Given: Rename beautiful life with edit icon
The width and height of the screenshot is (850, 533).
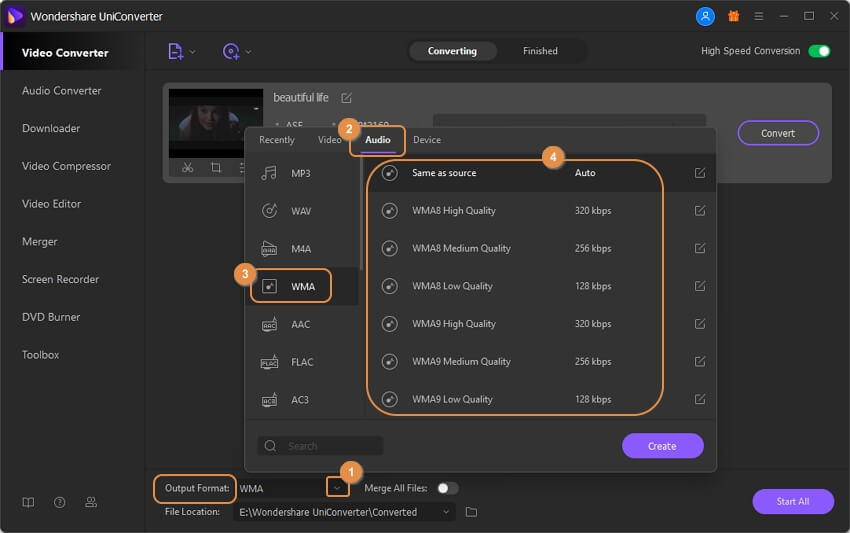Looking at the screenshot, I should point(346,98).
